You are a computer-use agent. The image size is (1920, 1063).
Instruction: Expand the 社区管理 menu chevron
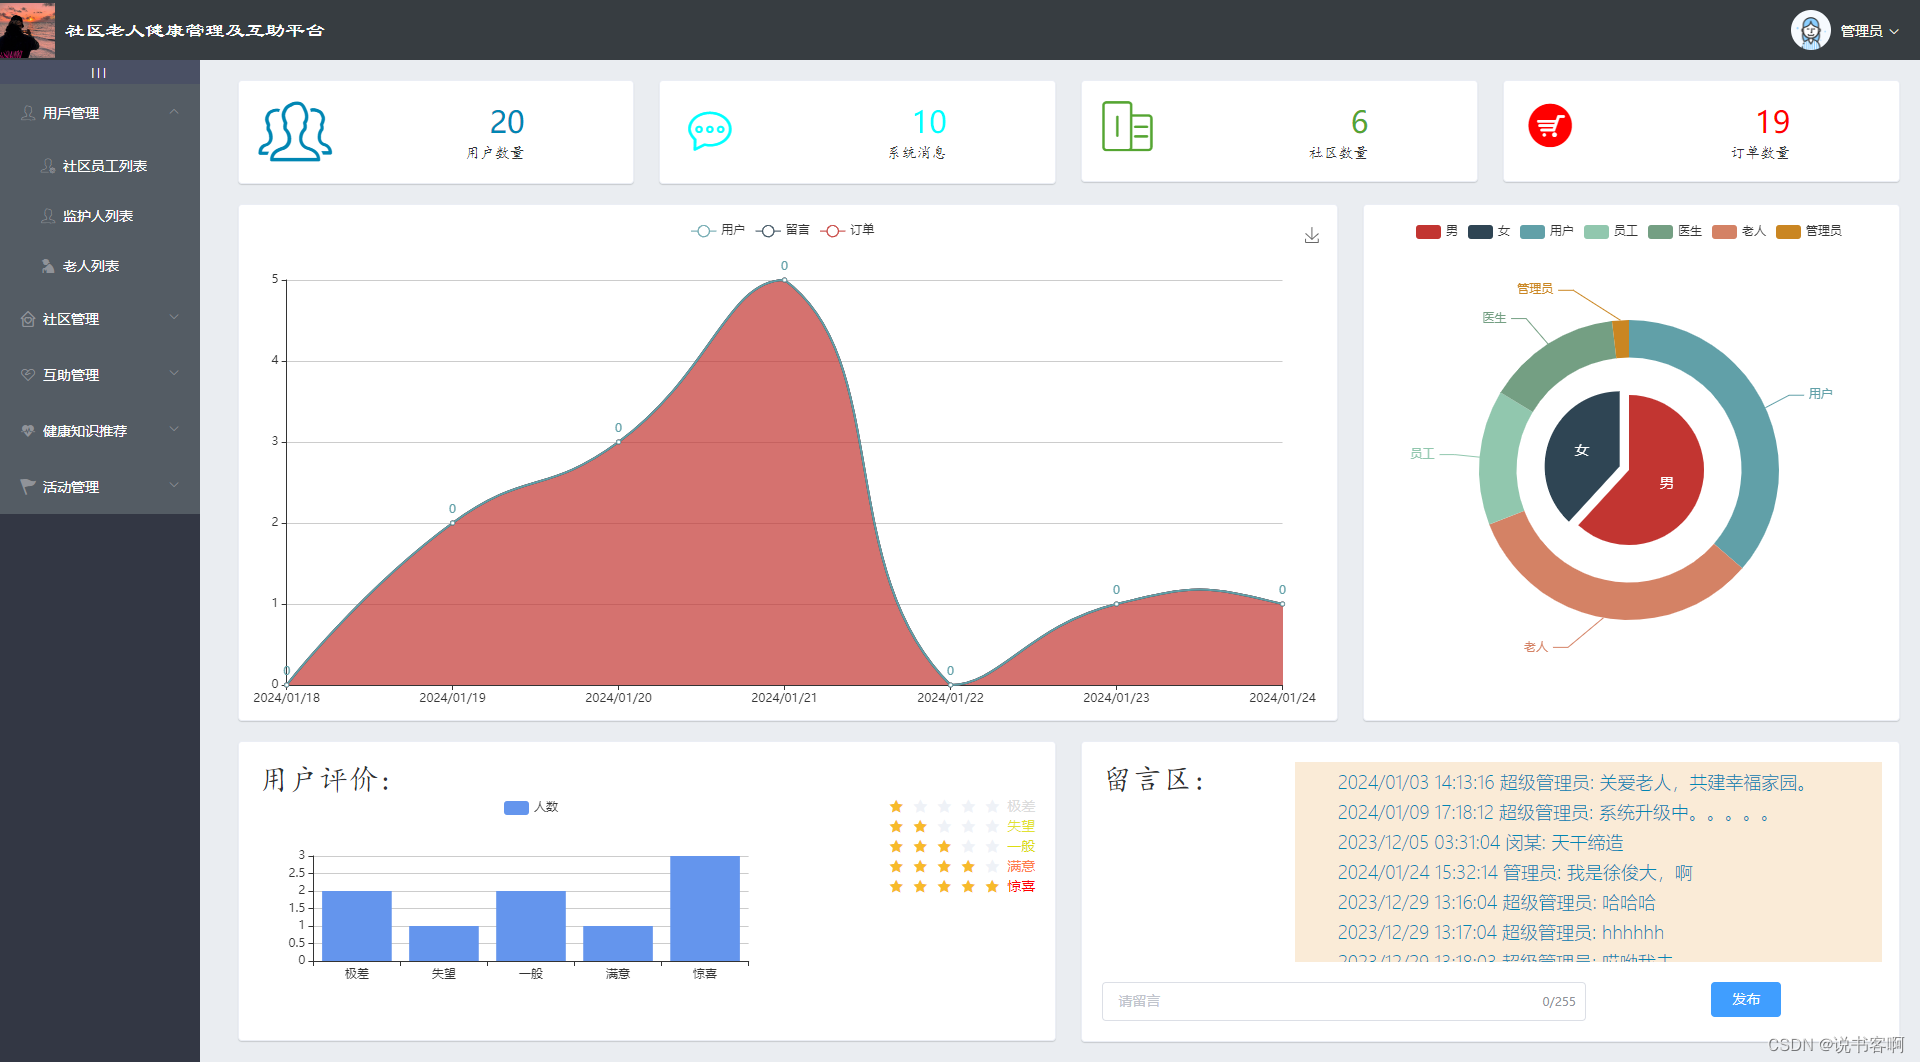click(x=174, y=318)
